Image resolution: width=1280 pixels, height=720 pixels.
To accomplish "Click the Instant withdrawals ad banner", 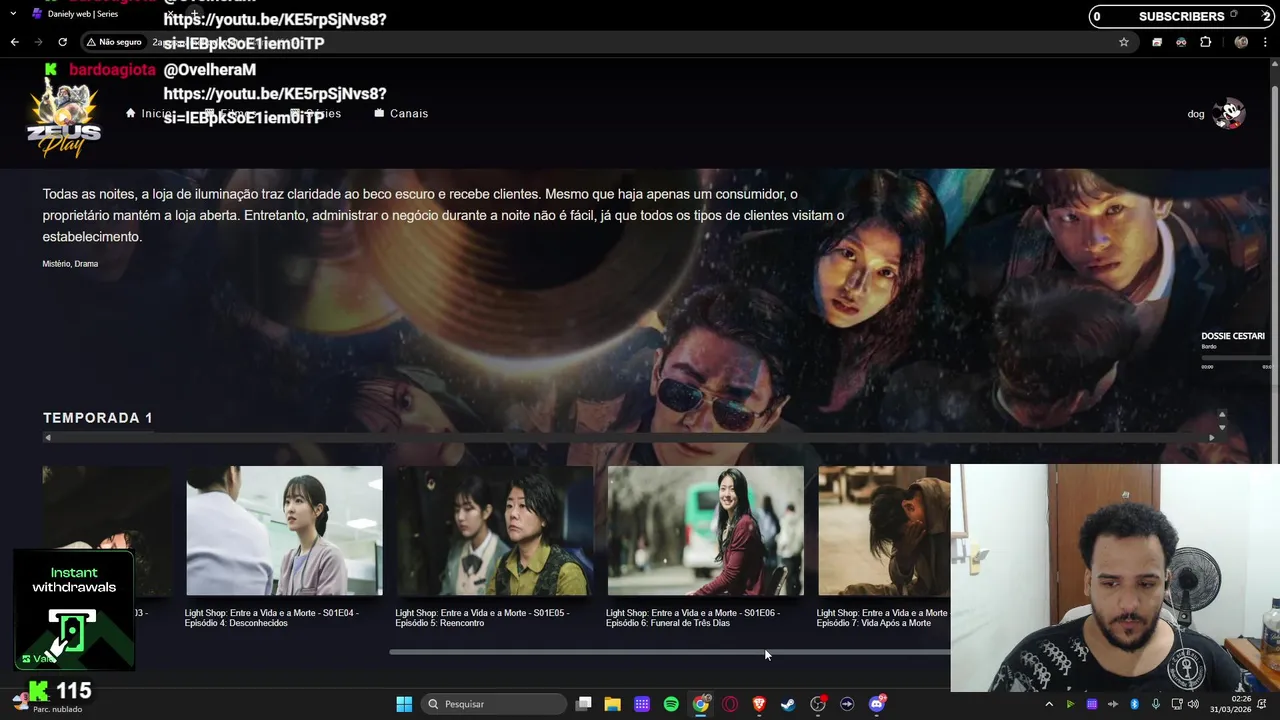I will pos(74,608).
